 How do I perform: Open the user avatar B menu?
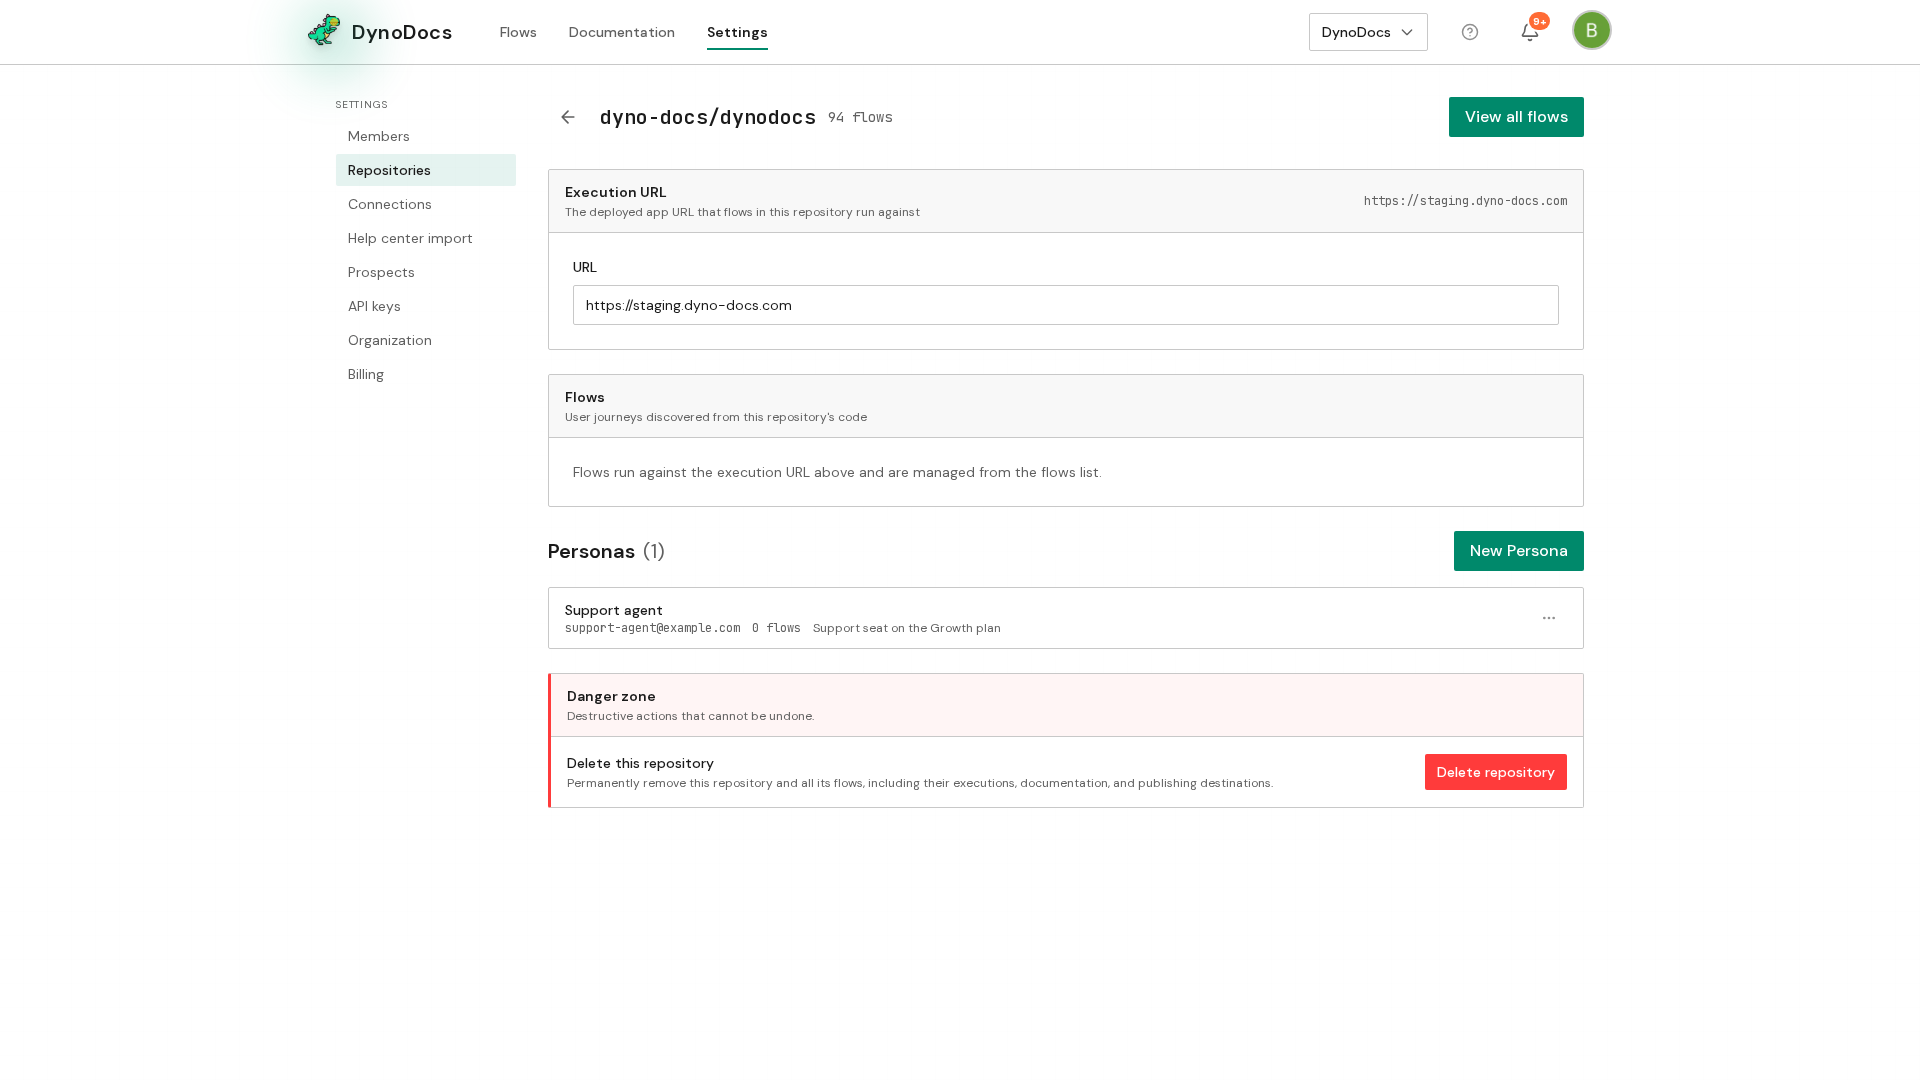pos(1591,30)
